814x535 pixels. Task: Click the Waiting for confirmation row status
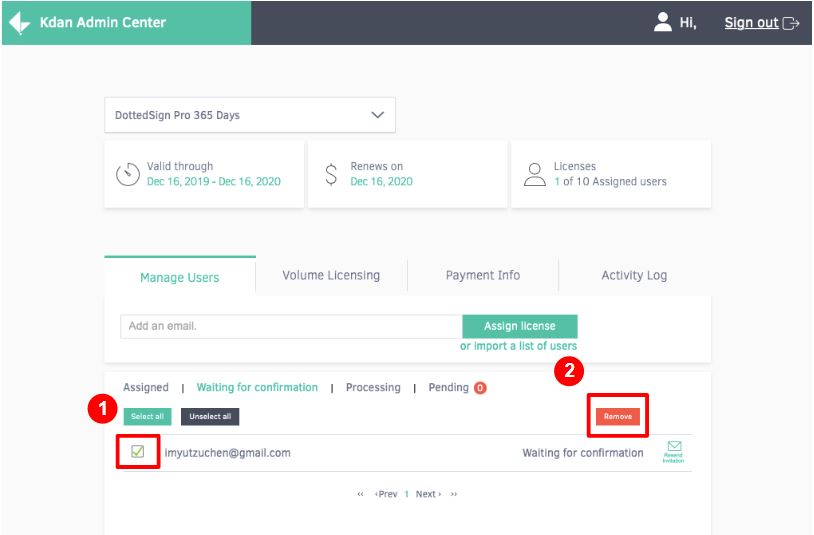tap(582, 452)
